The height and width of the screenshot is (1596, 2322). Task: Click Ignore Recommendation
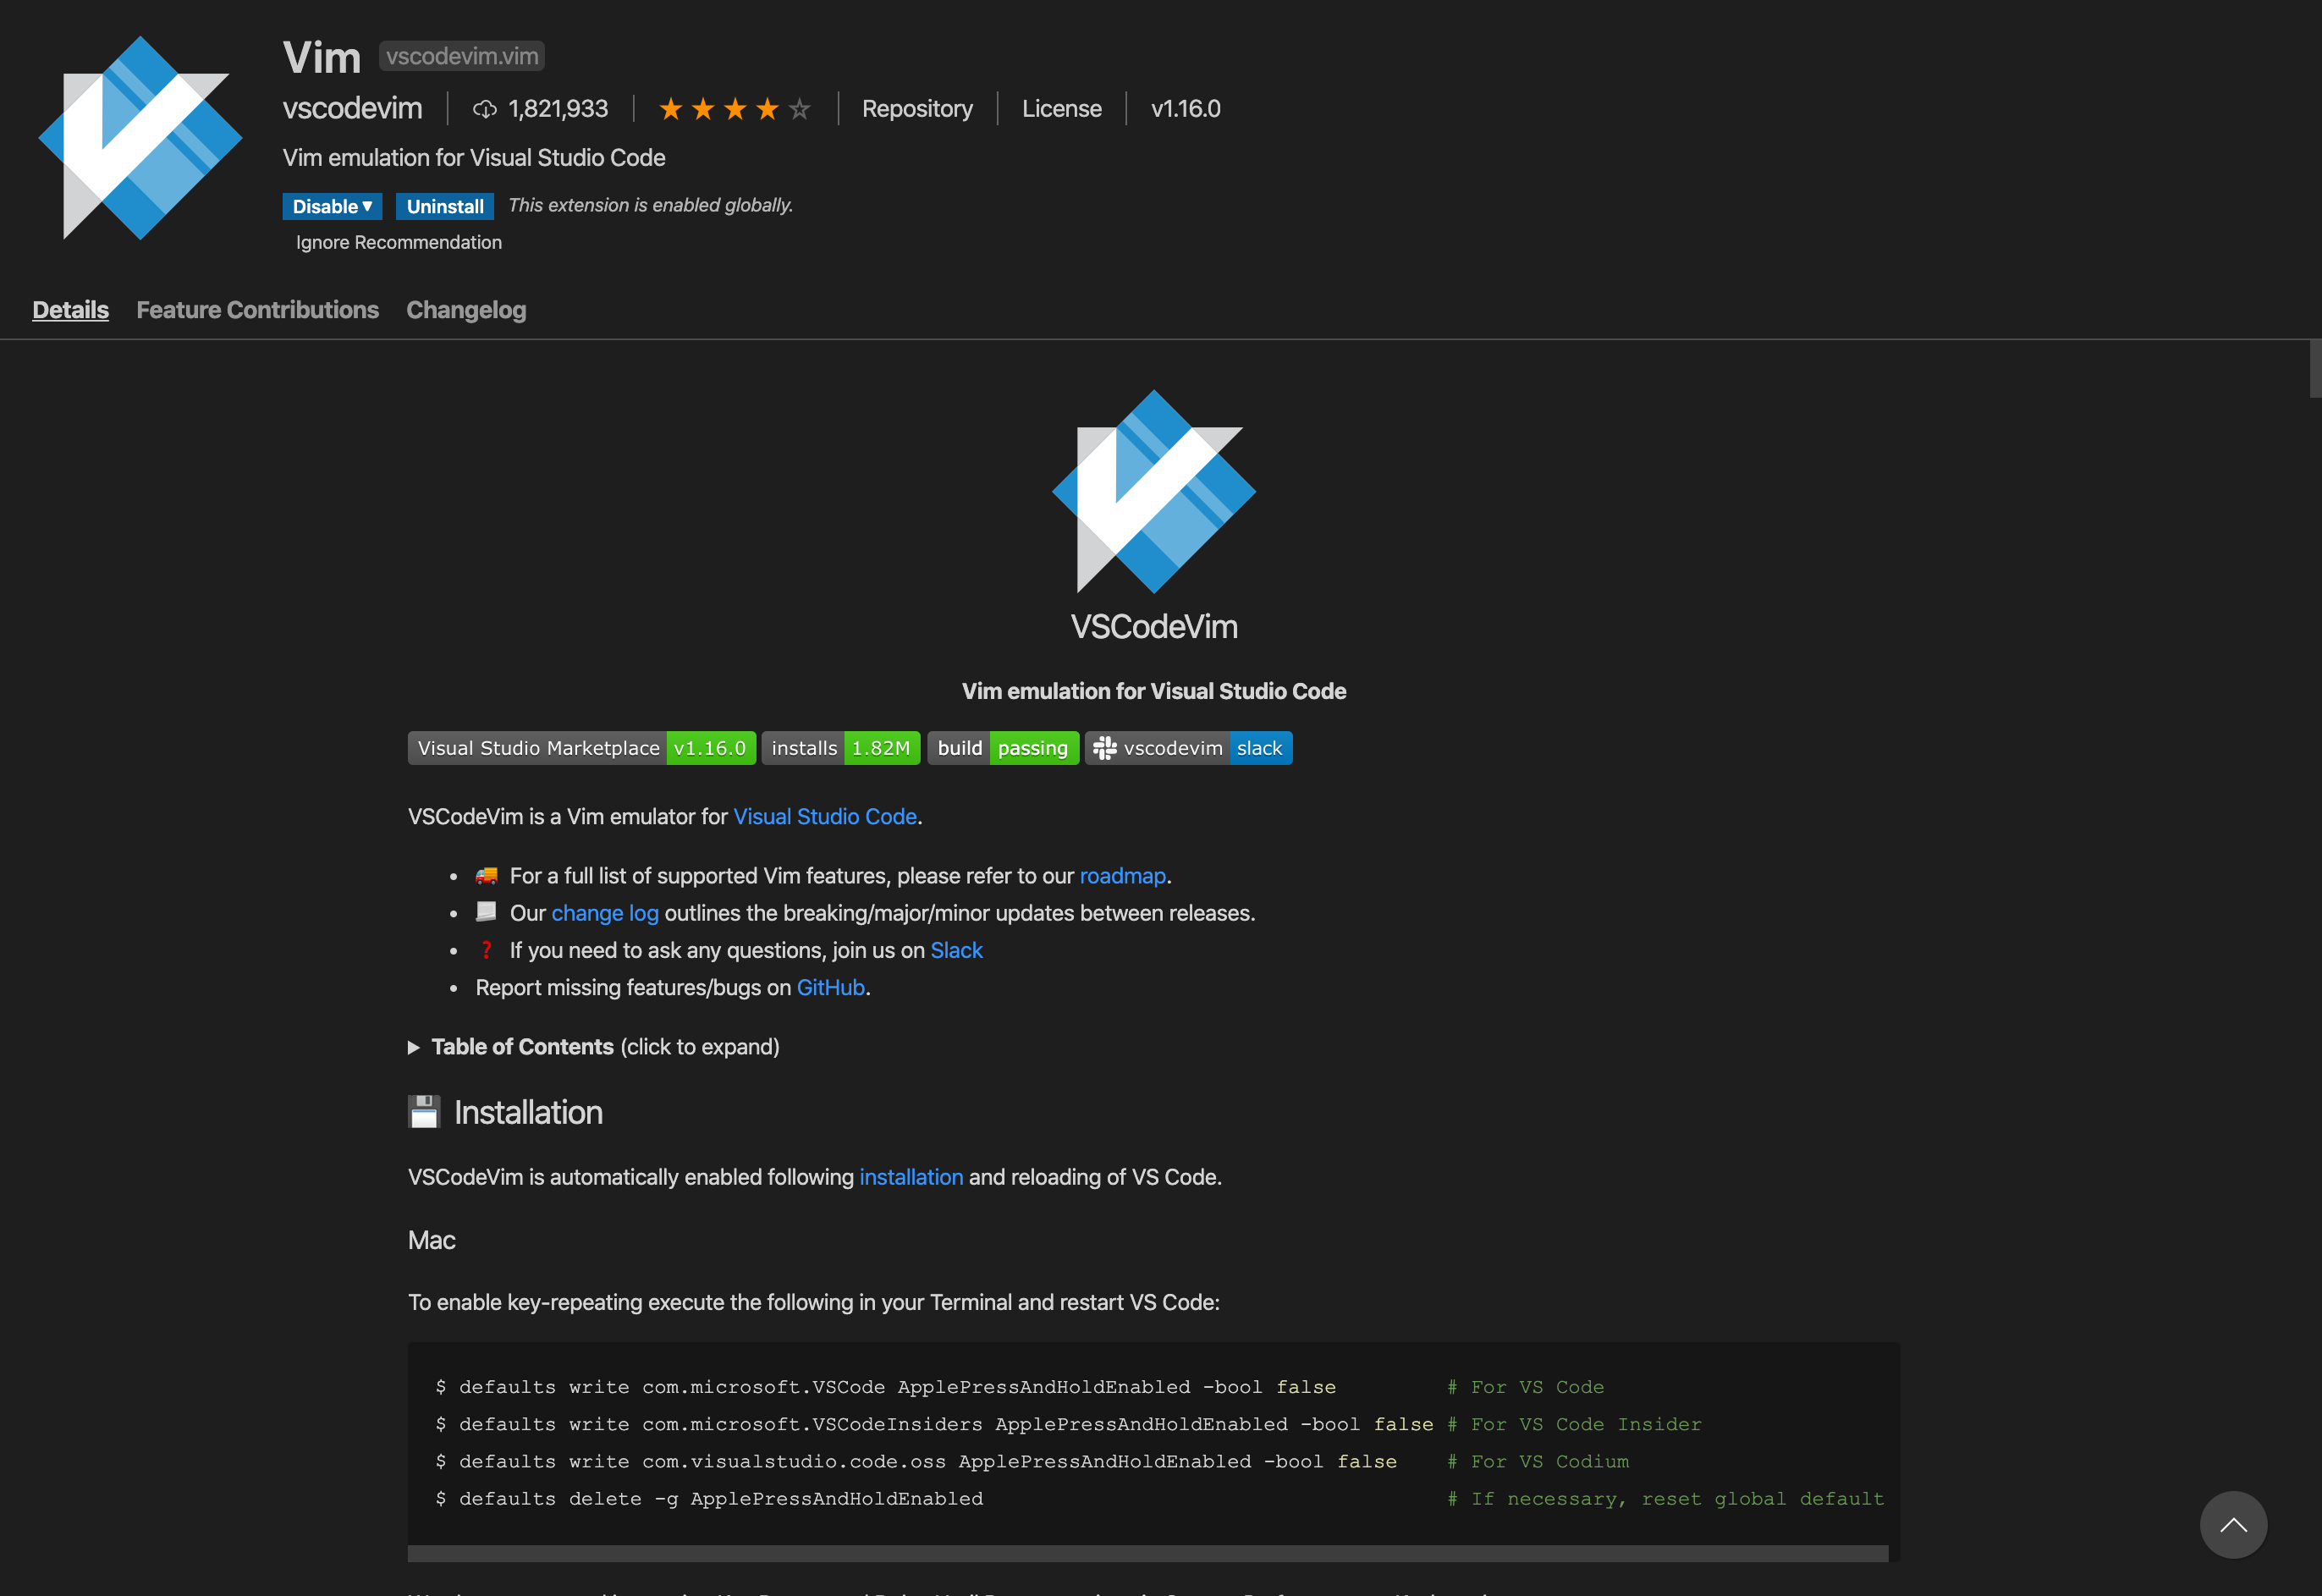click(x=399, y=242)
